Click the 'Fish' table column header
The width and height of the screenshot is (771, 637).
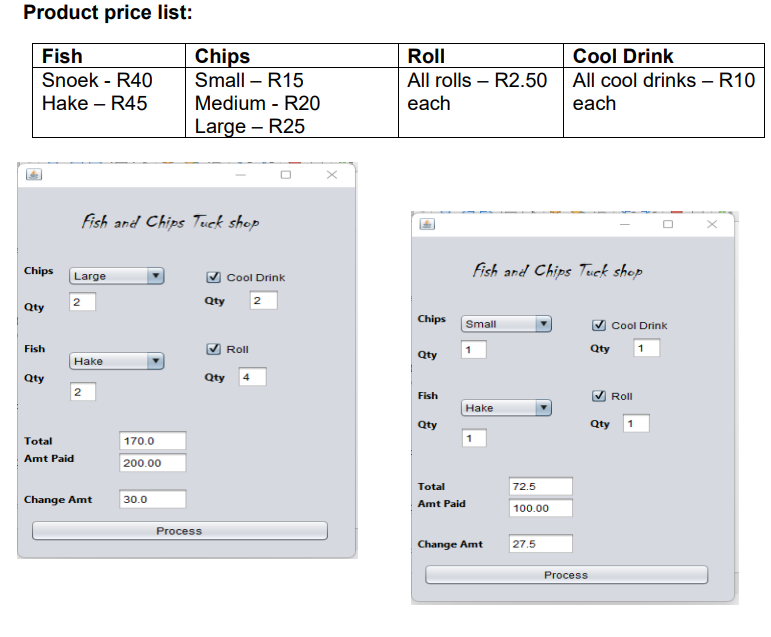coord(62,56)
